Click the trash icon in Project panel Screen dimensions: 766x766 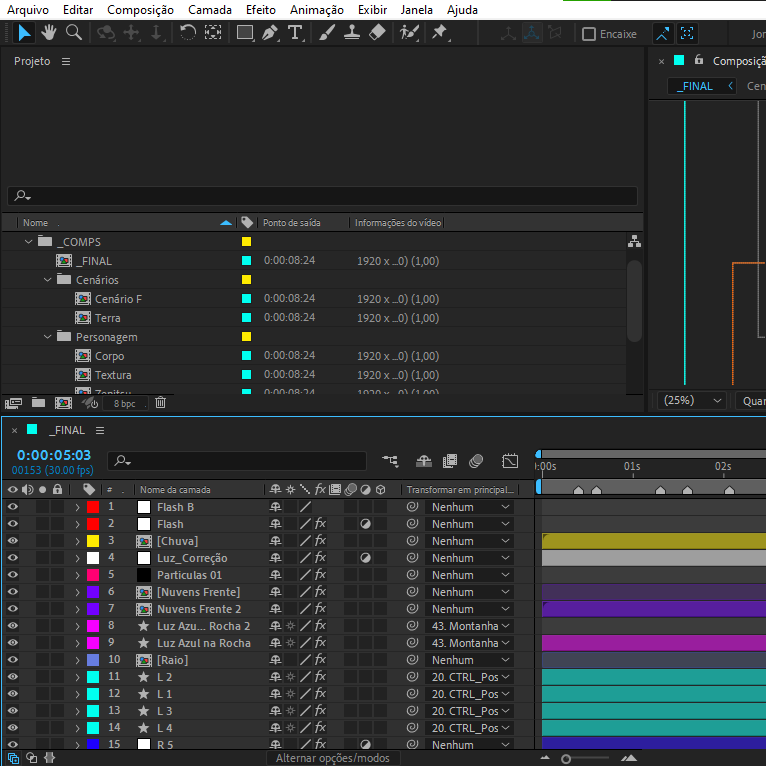click(x=160, y=403)
